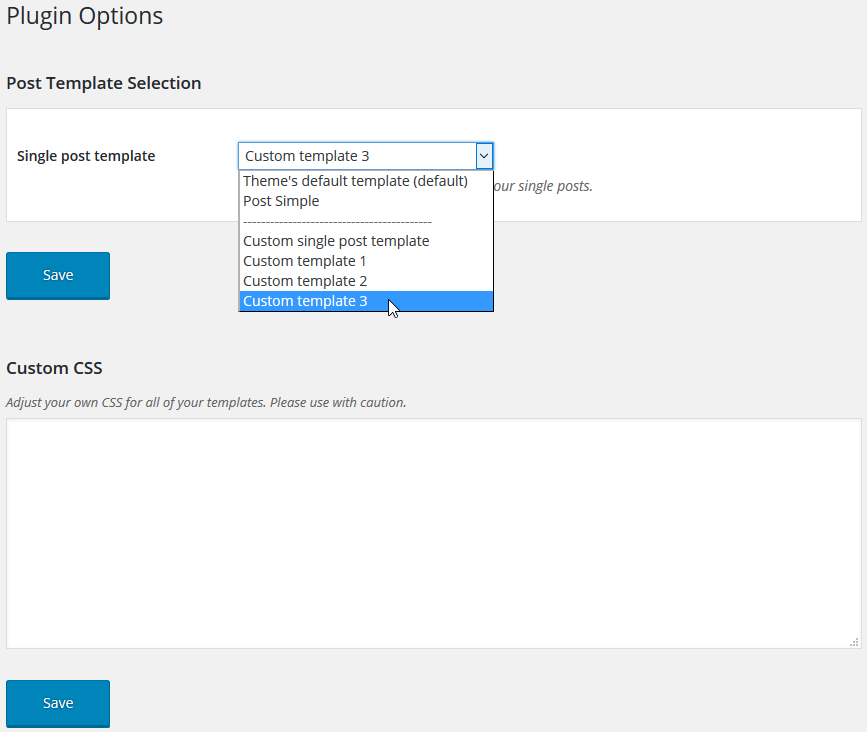Click the partly hidden "single posts" description text
The width and height of the screenshot is (867, 732).
[544, 186]
